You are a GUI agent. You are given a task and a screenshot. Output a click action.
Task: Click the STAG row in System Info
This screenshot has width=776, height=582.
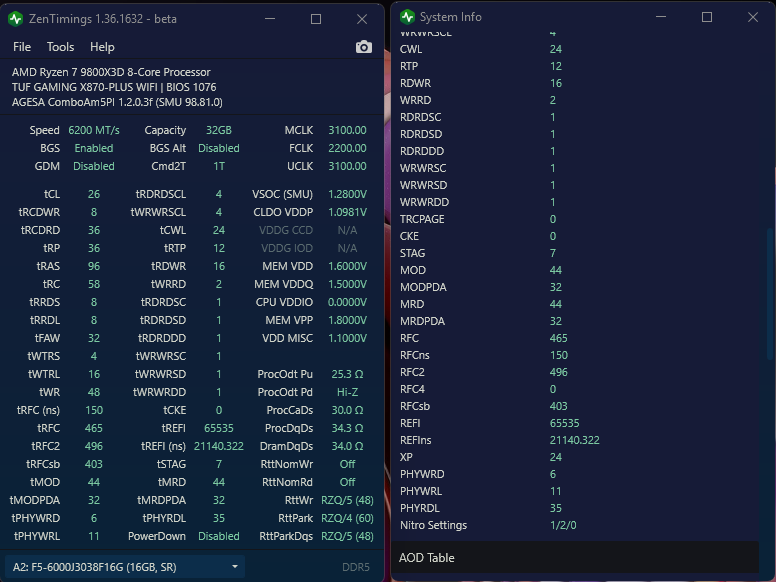pos(575,253)
